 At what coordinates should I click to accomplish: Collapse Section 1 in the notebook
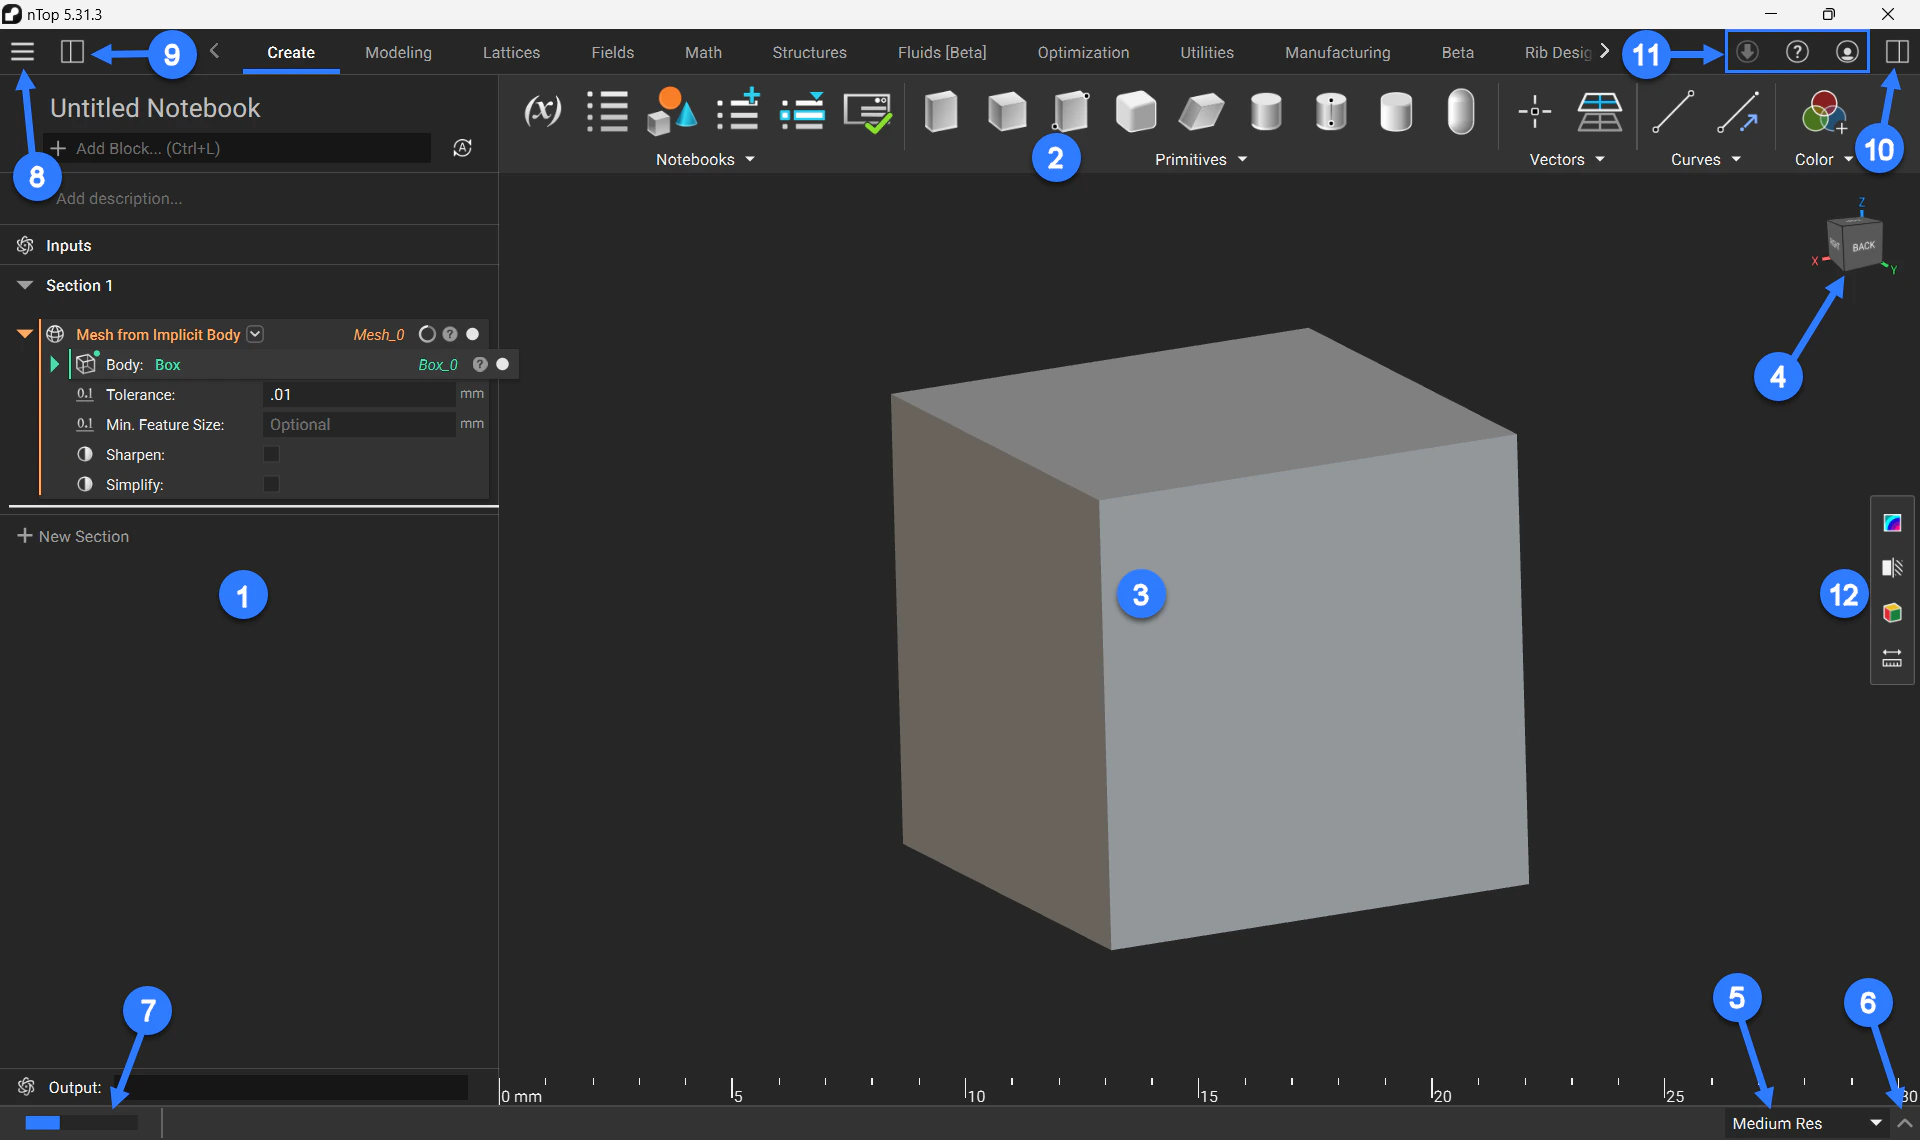click(25, 286)
